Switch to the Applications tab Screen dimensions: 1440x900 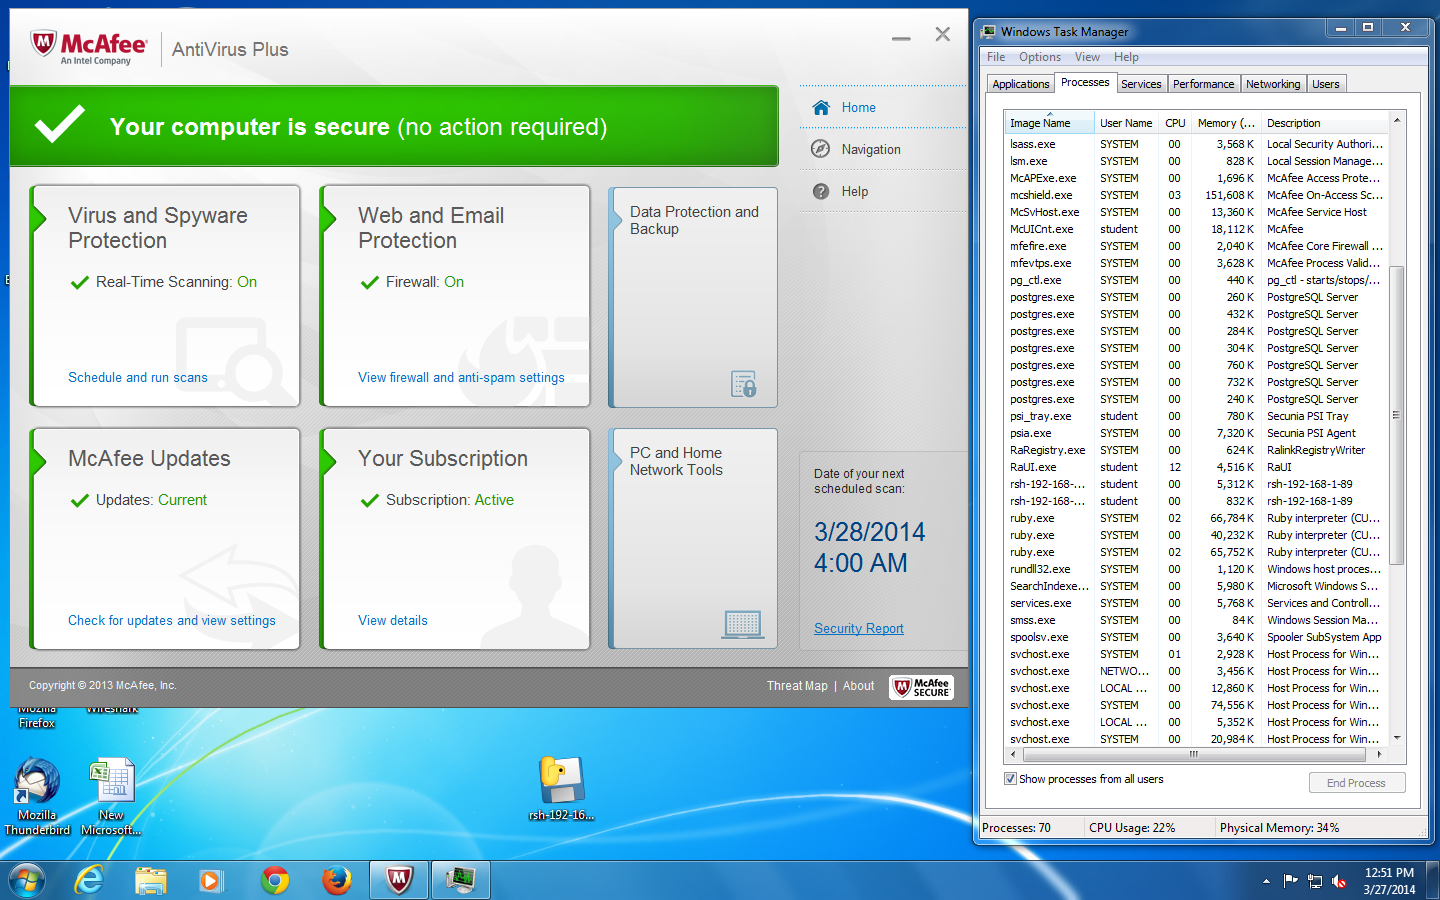click(1021, 84)
